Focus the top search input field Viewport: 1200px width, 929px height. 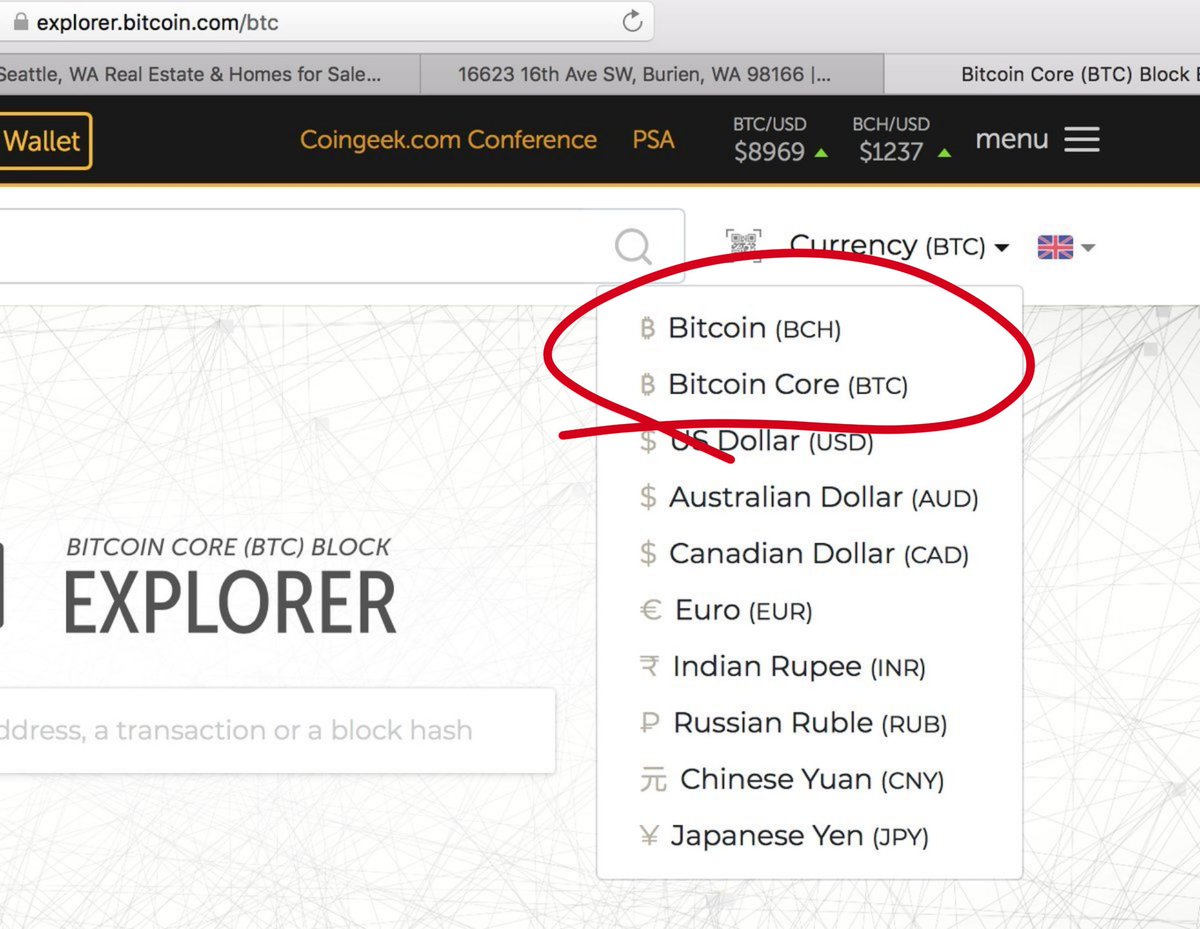click(x=340, y=246)
